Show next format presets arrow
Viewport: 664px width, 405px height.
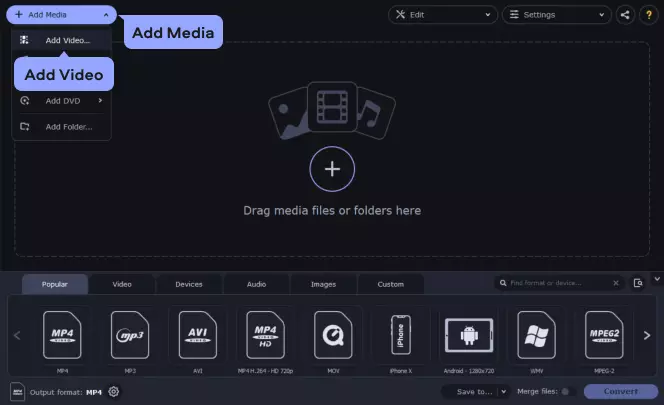tap(647, 336)
